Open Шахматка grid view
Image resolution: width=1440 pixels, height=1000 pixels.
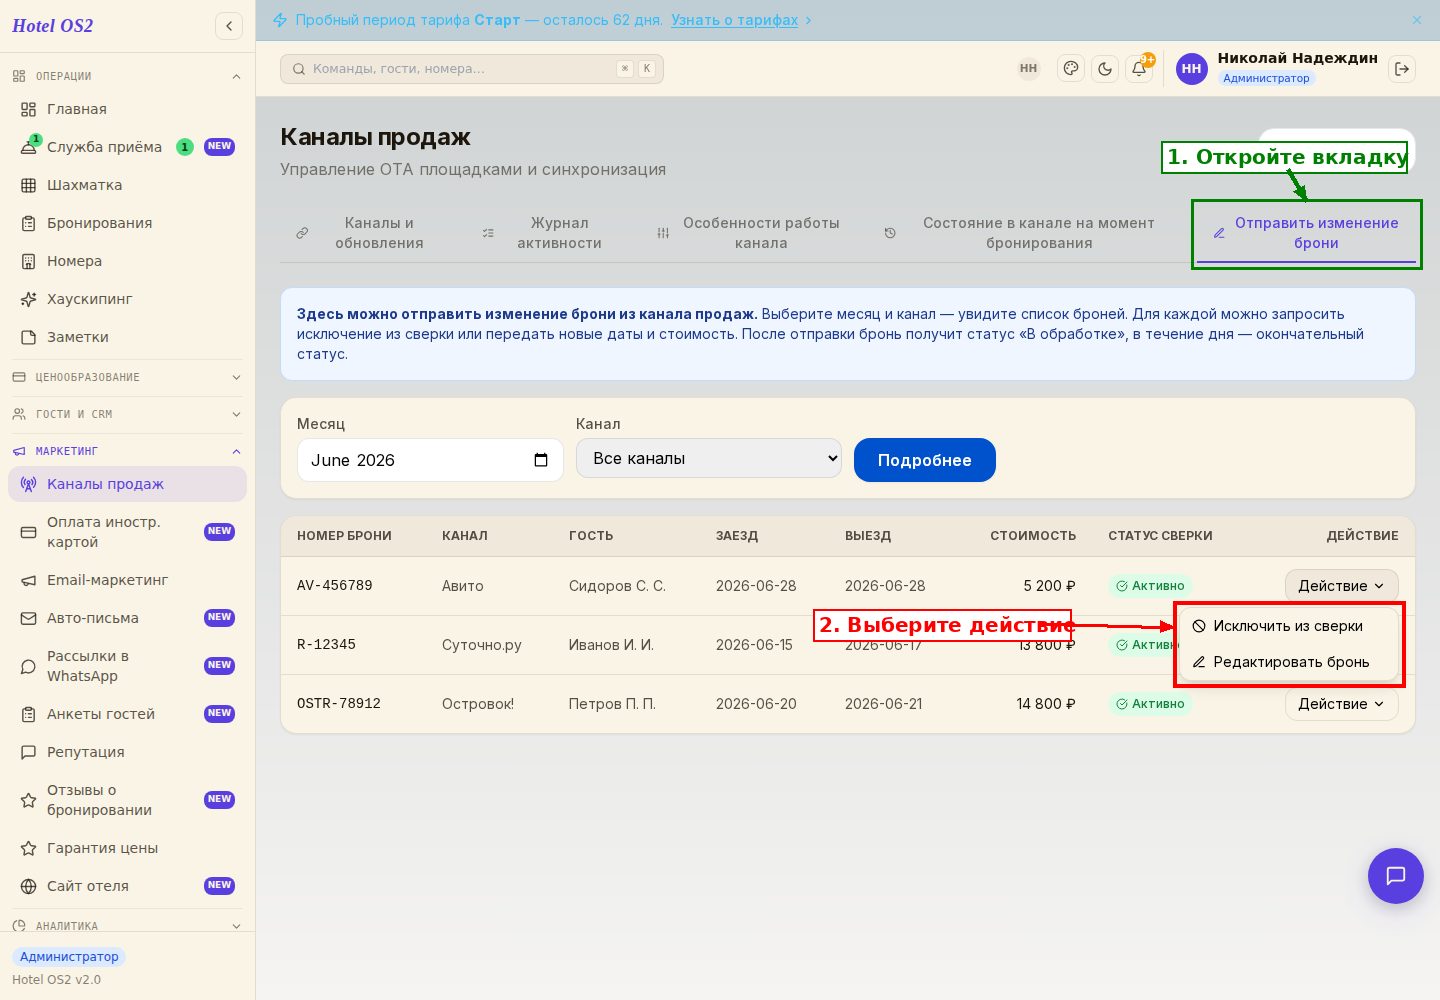[x=127, y=185]
